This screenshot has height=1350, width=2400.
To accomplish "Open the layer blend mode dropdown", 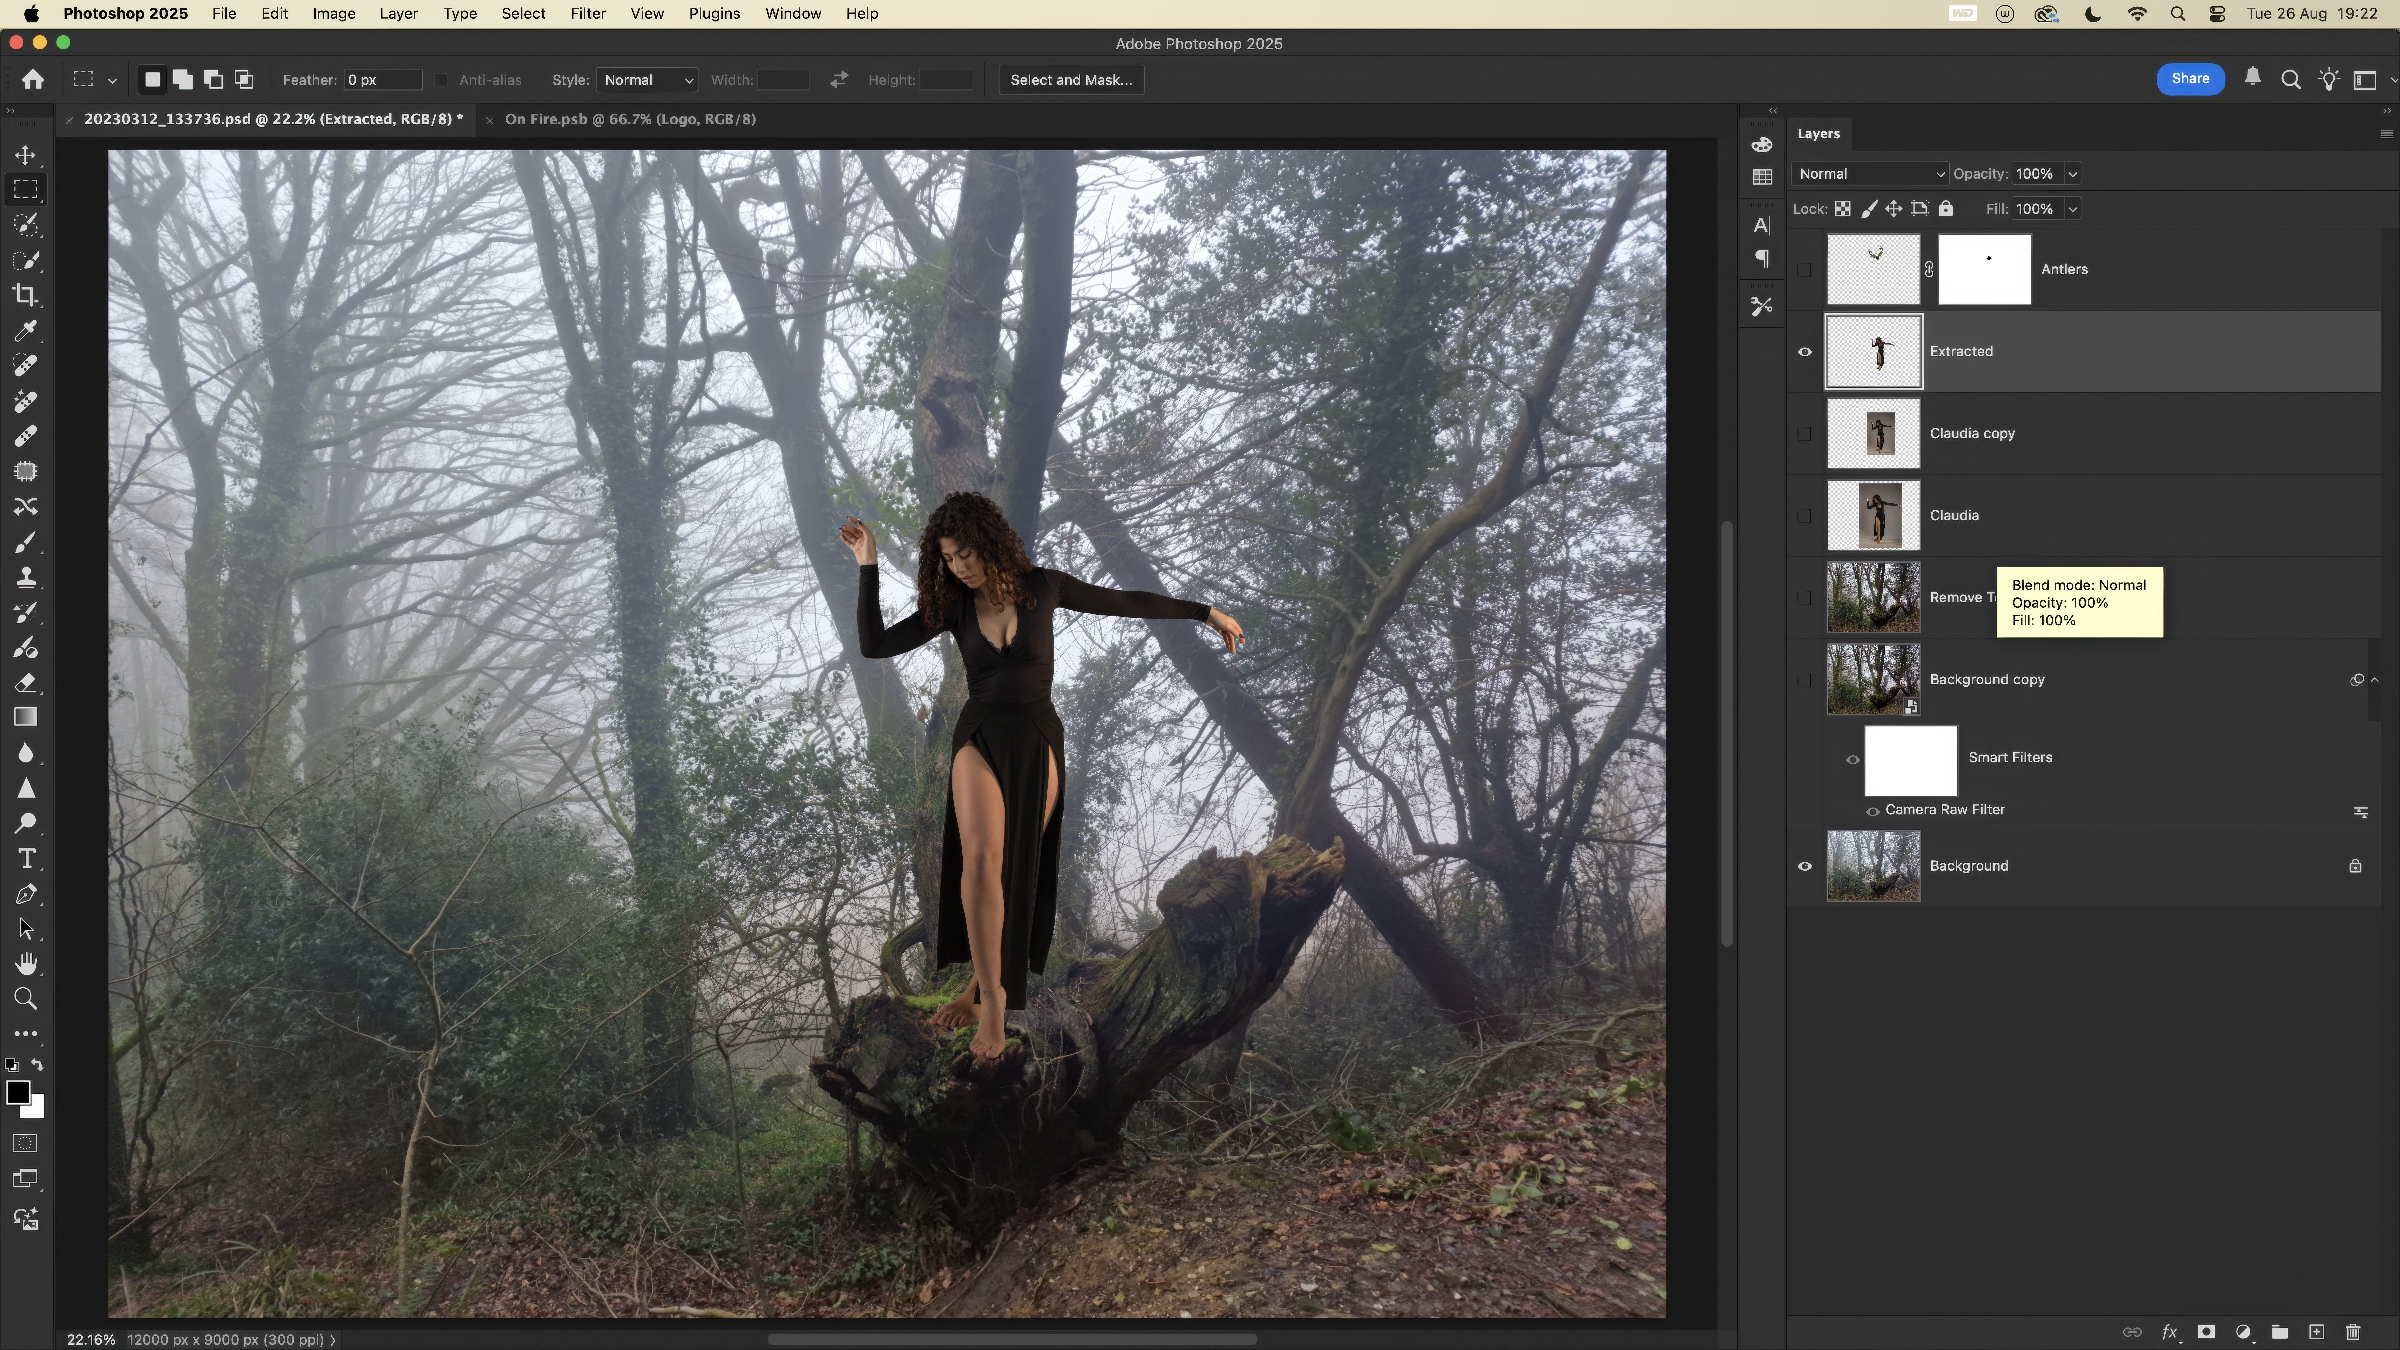I will point(1869,174).
